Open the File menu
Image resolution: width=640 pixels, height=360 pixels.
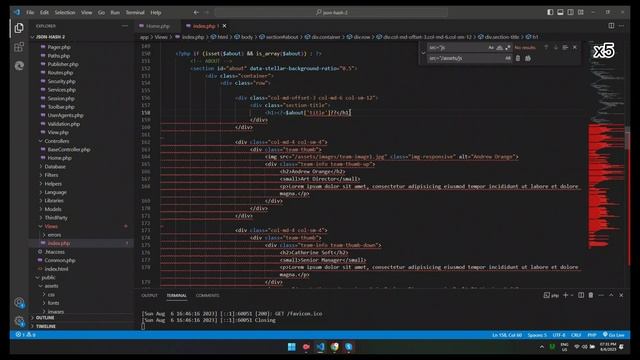point(30,12)
